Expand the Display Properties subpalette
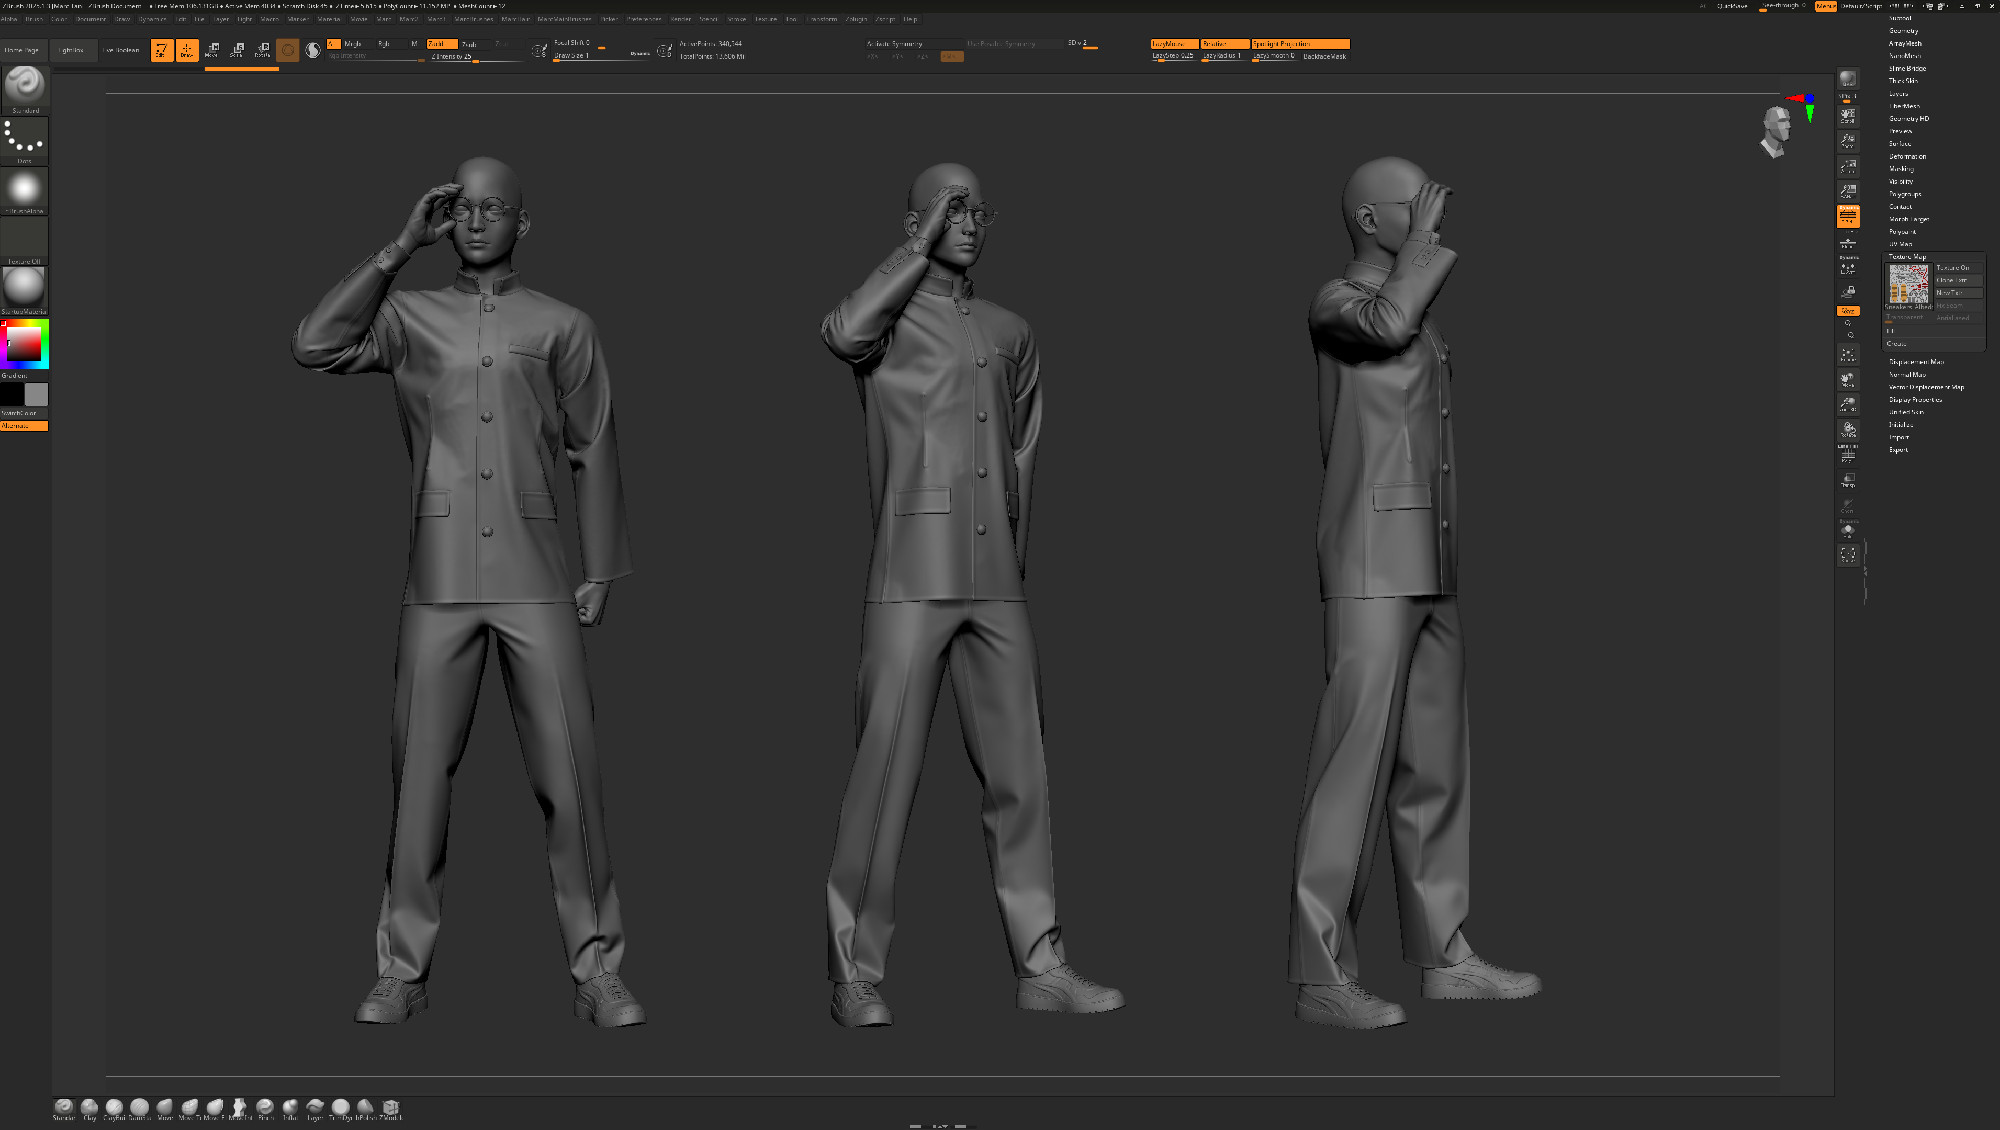The image size is (2000, 1130). point(1915,400)
